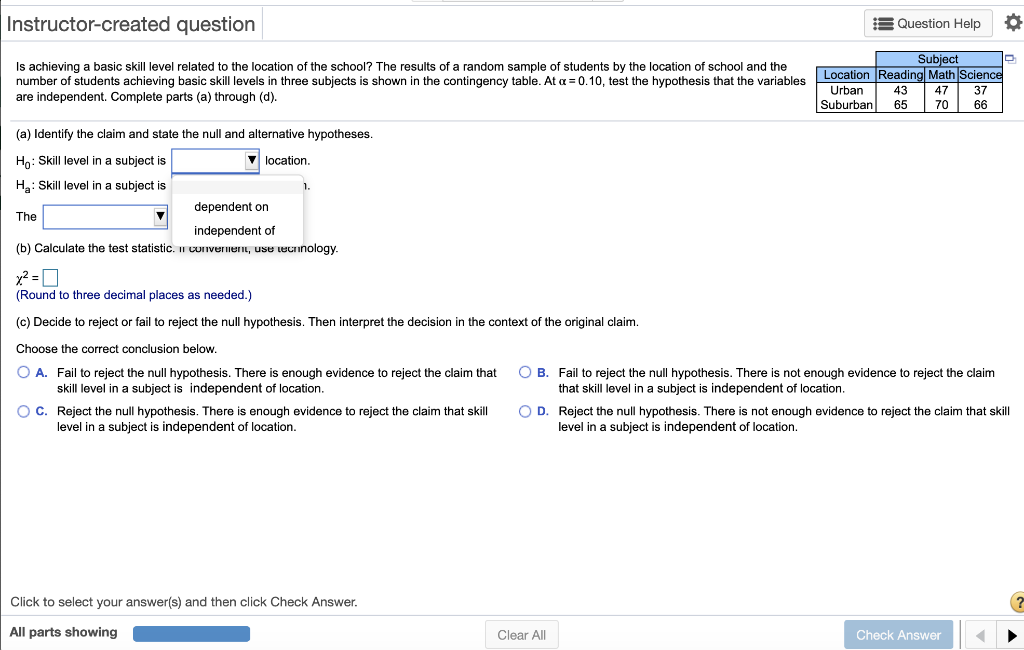Select answer choice A
The image size is (1024, 650).
pos(22,372)
